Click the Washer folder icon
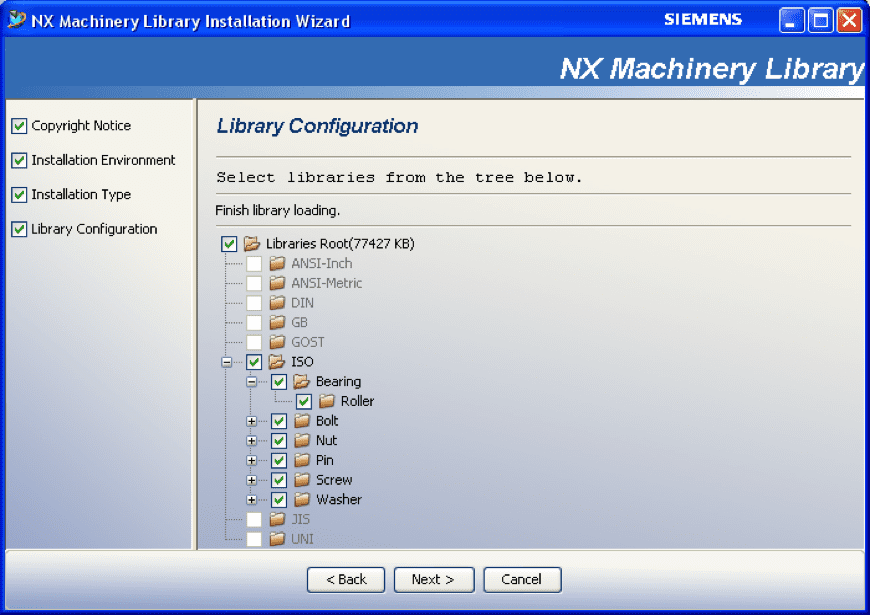This screenshot has height=615, width=870. 302,500
